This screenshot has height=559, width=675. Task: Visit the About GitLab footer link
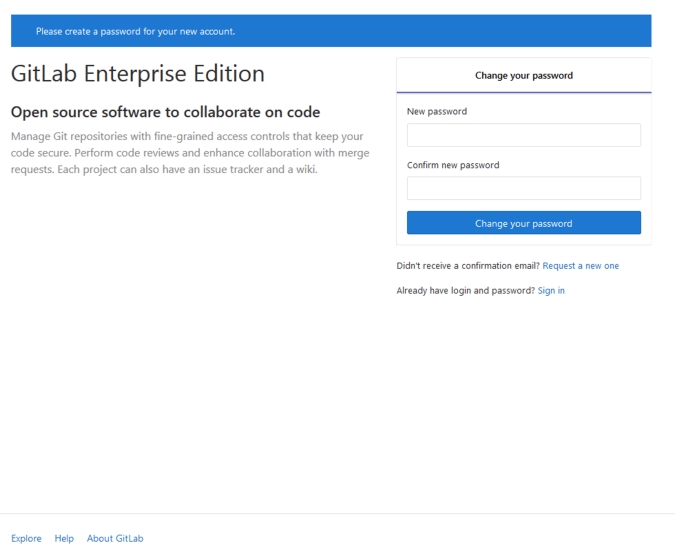(115, 538)
